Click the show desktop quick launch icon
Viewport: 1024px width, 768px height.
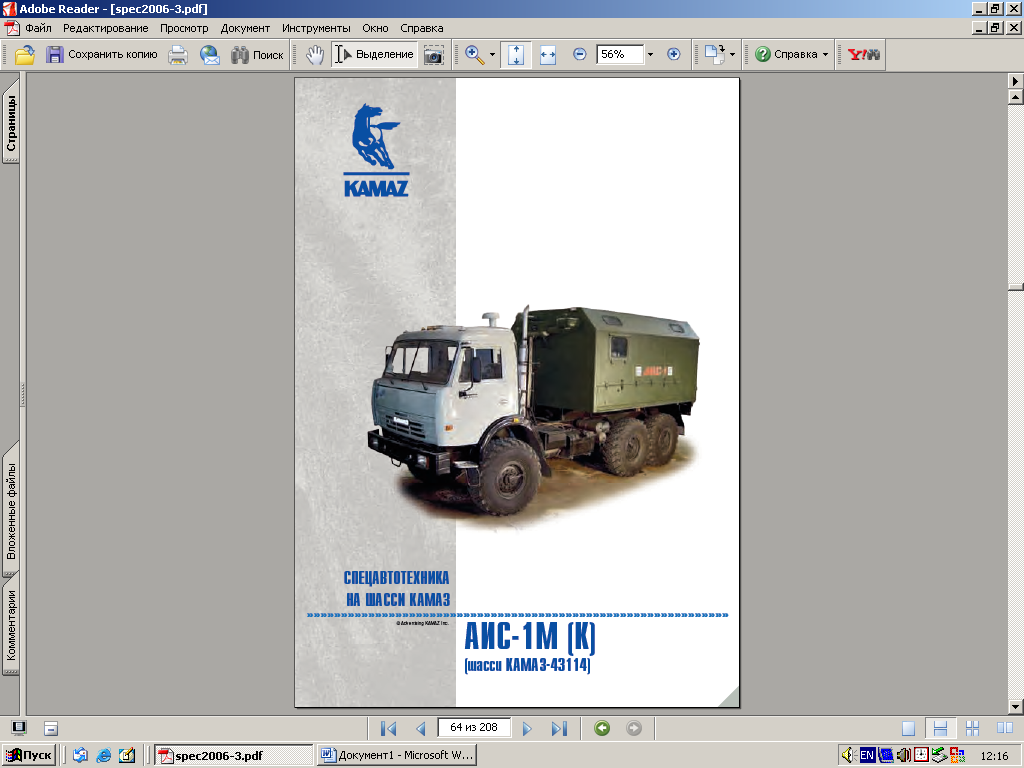tap(127, 756)
